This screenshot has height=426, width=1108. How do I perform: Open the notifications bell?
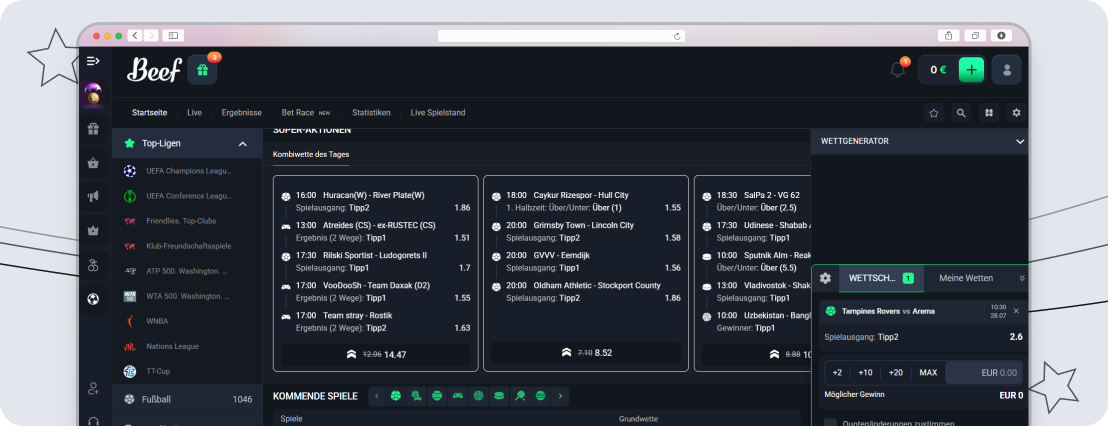(898, 69)
